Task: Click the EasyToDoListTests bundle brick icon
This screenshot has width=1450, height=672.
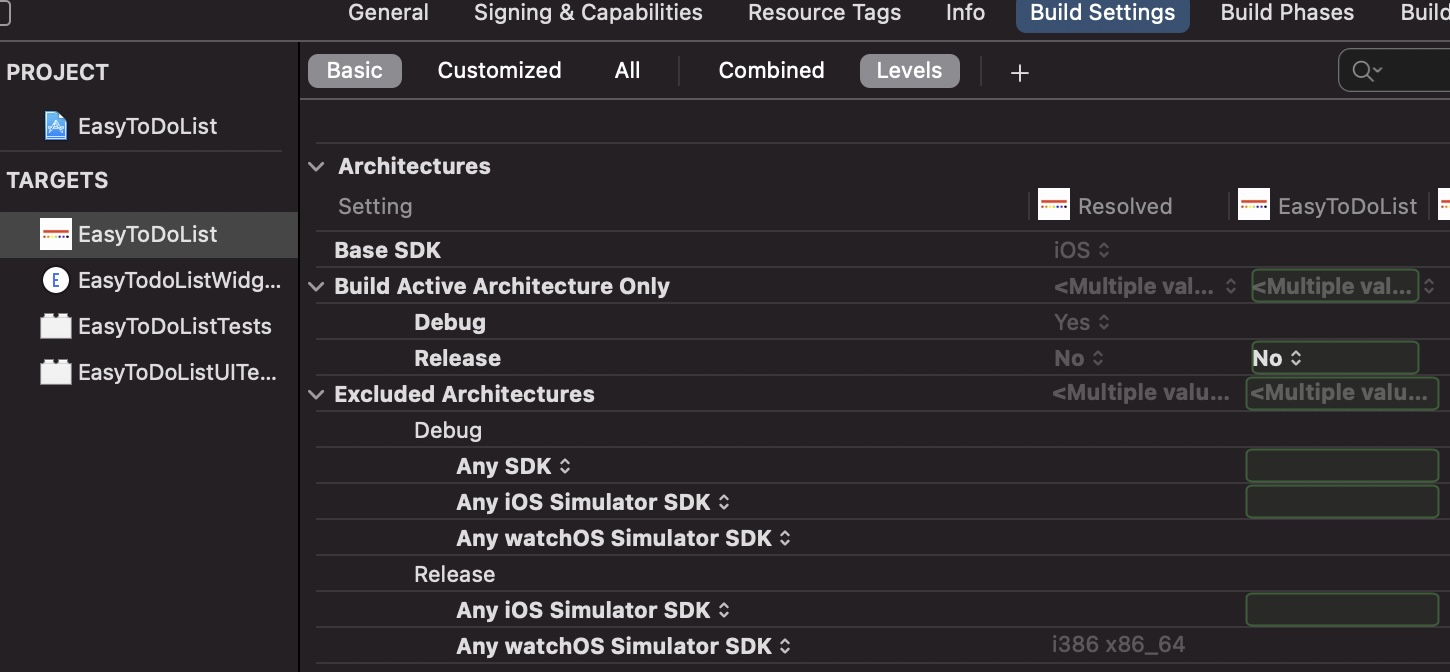Action: click(56, 326)
